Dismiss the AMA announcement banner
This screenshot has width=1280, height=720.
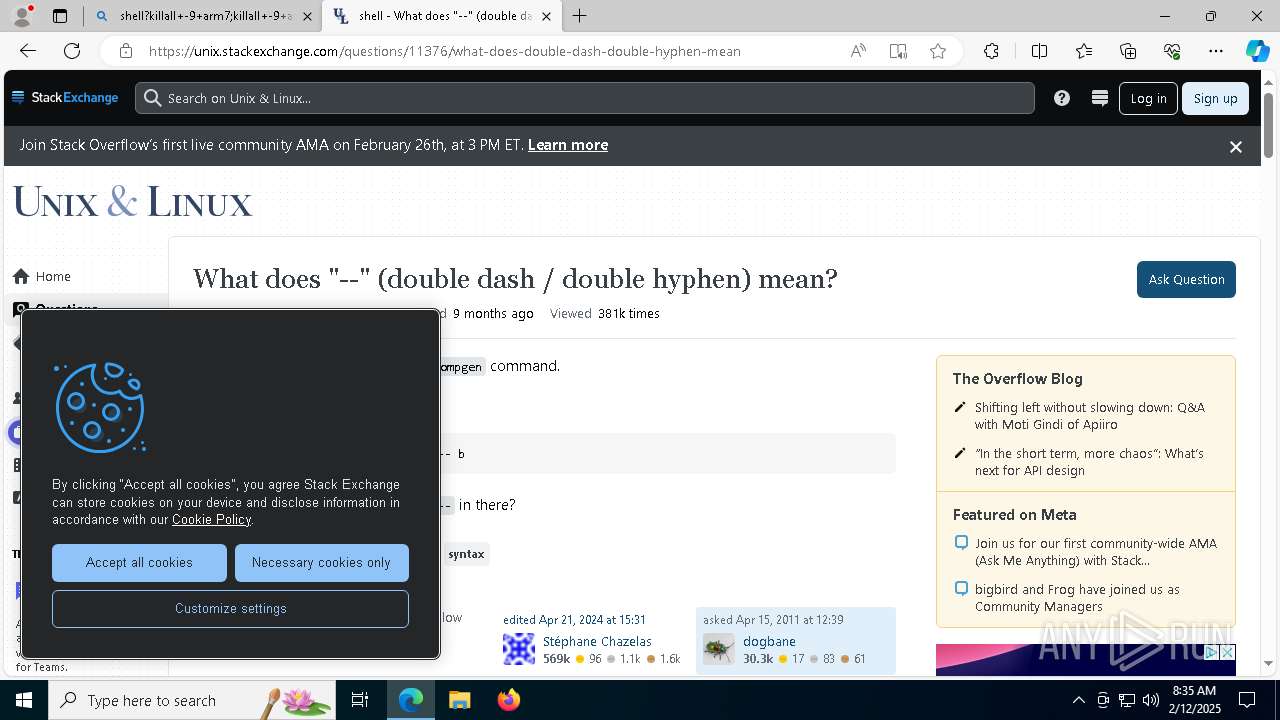pos(1236,146)
